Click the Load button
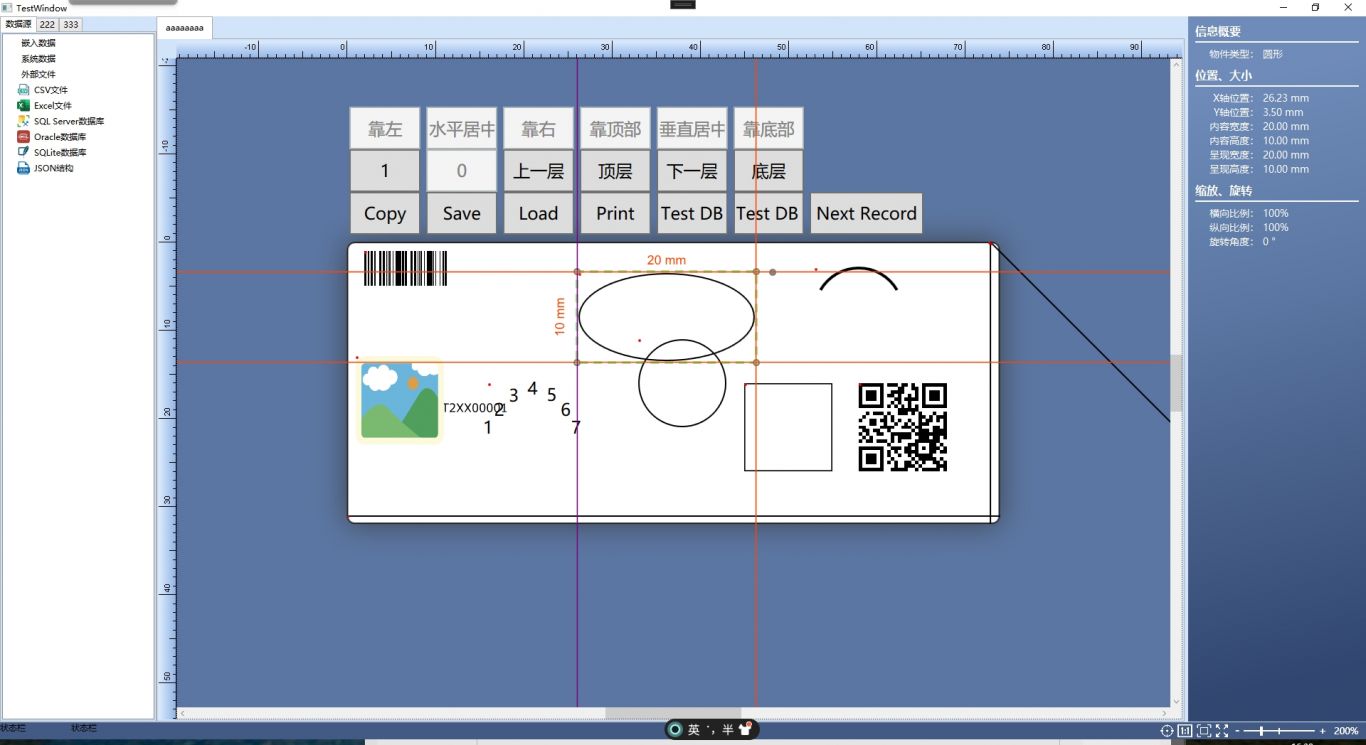 coord(538,213)
